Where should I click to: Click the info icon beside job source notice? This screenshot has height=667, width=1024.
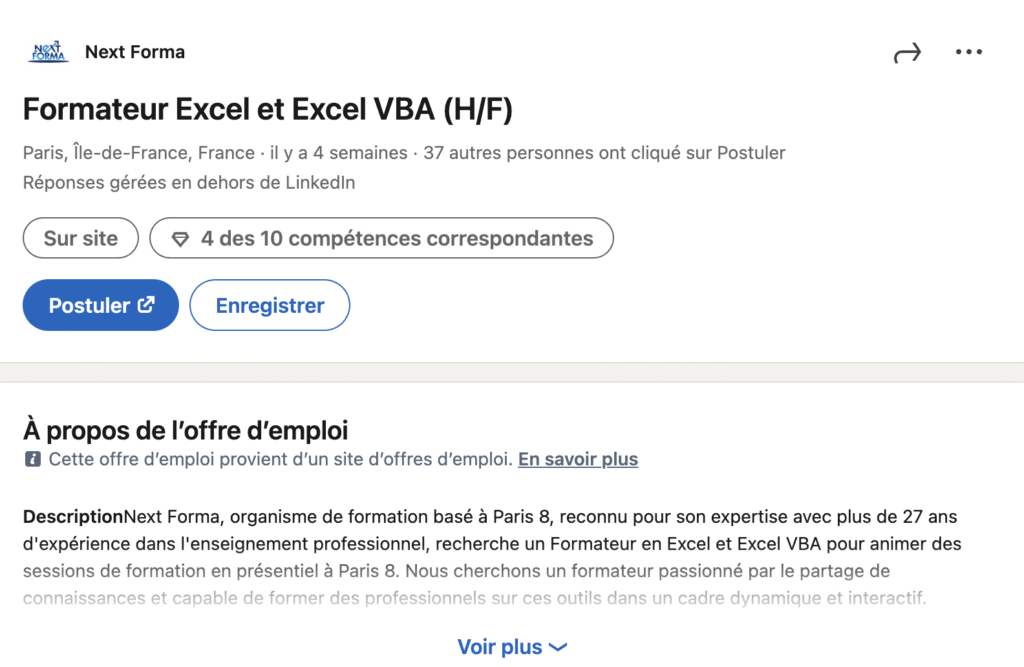point(33,459)
